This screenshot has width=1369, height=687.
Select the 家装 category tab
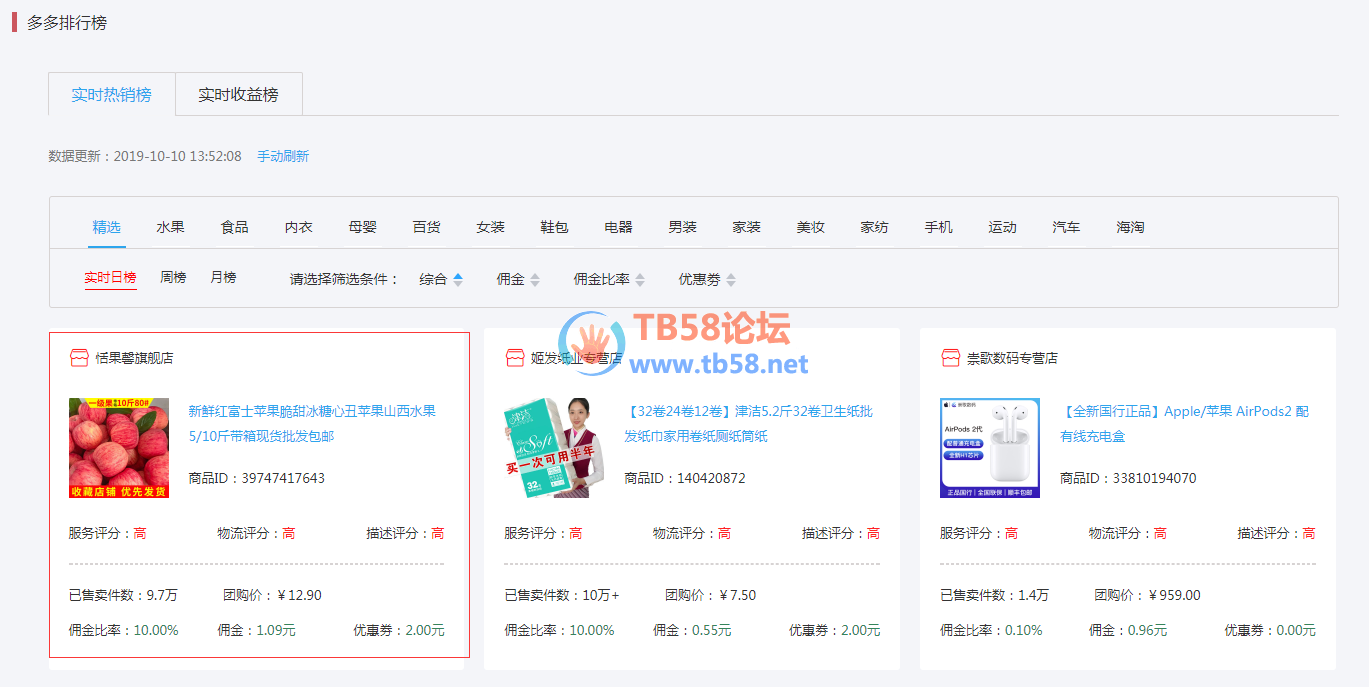click(x=747, y=227)
